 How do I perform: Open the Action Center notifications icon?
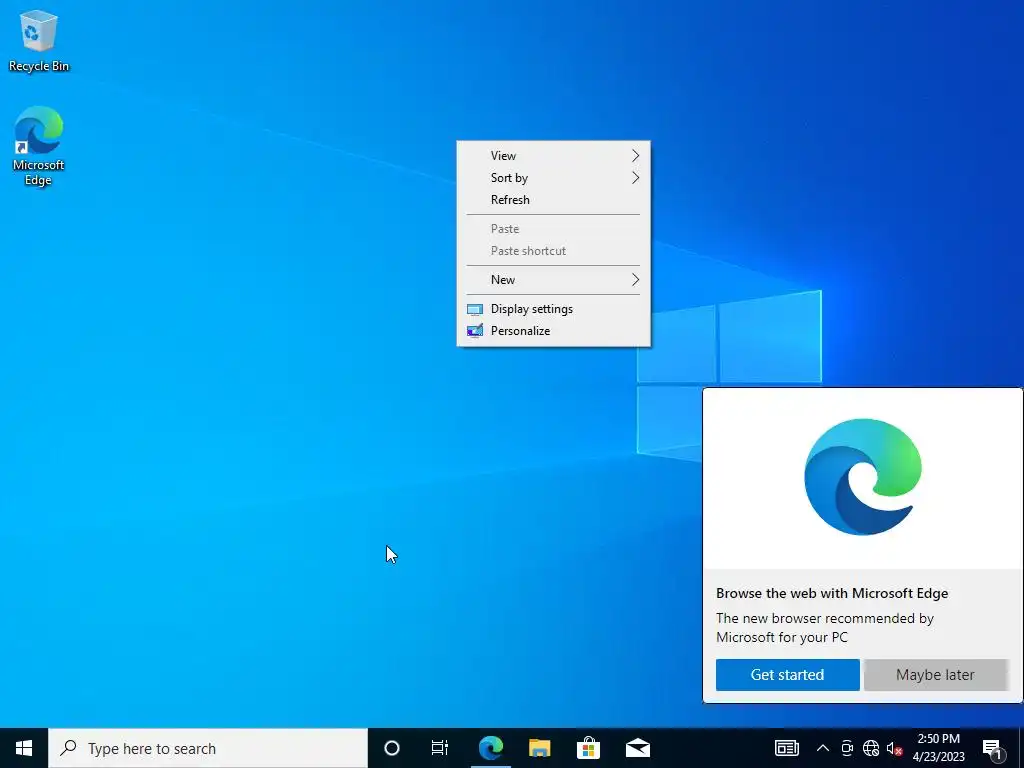[x=992, y=748]
